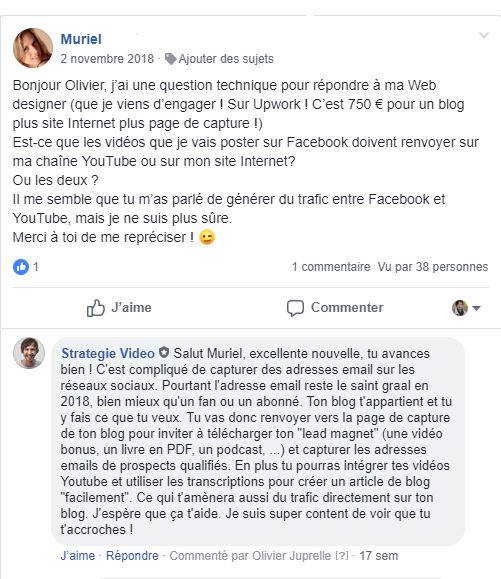
Task: Open the post date 2 novembre 2018
Action: [x=107, y=59]
